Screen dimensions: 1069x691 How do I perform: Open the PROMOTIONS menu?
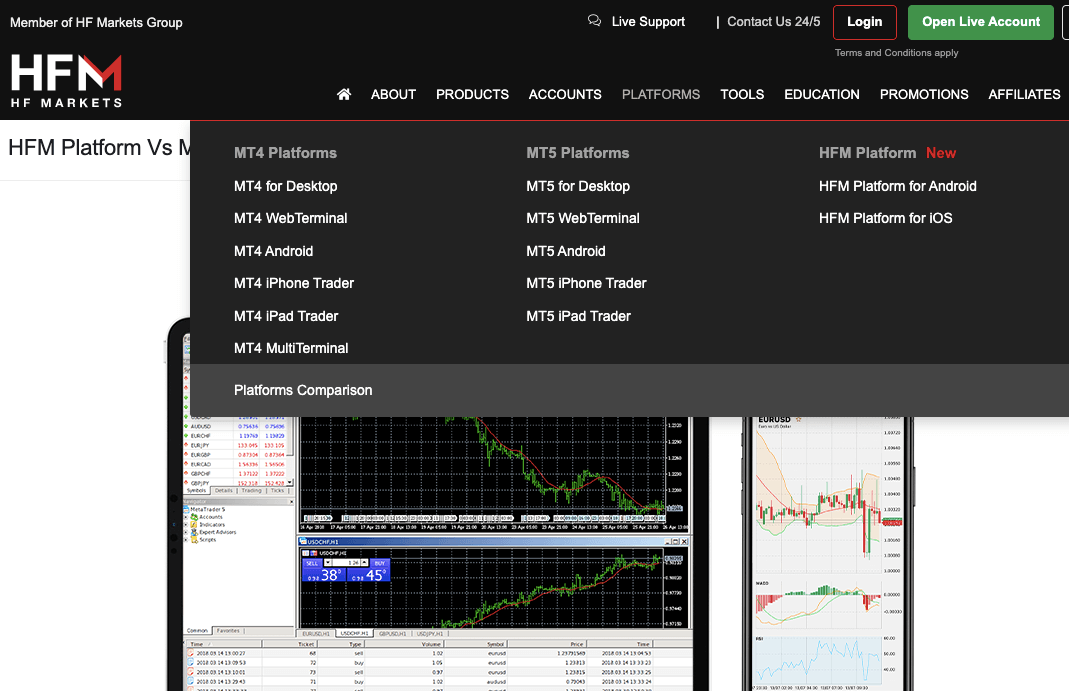(x=924, y=94)
